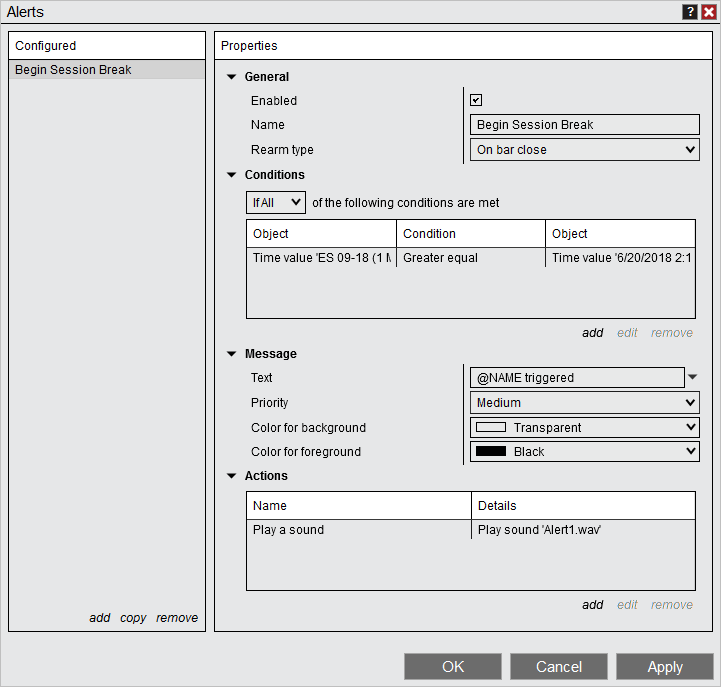The width and height of the screenshot is (721, 687).
Task: Collapse the General section
Action: pos(232,77)
